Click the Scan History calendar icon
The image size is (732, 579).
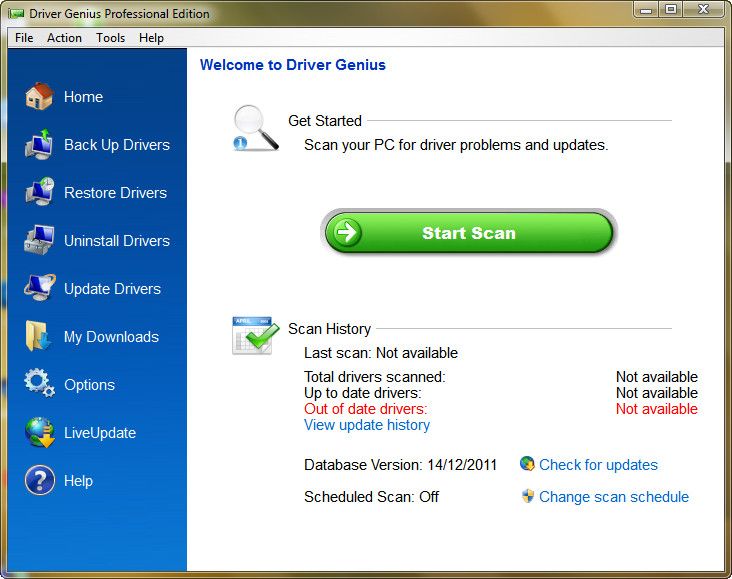click(255, 336)
